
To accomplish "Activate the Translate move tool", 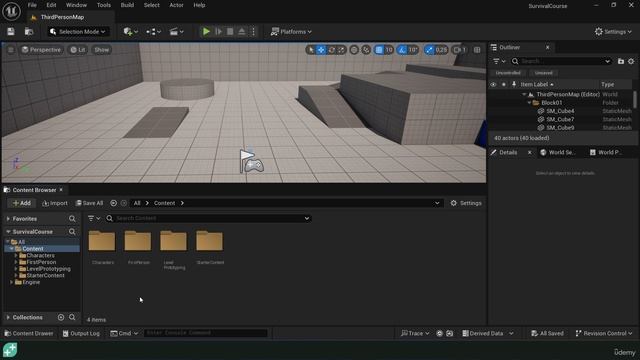I will pos(321,50).
